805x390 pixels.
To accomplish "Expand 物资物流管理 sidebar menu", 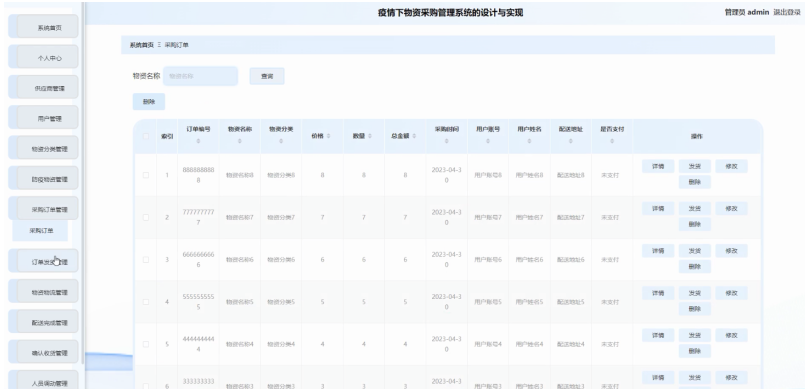I will click(x=44, y=291).
